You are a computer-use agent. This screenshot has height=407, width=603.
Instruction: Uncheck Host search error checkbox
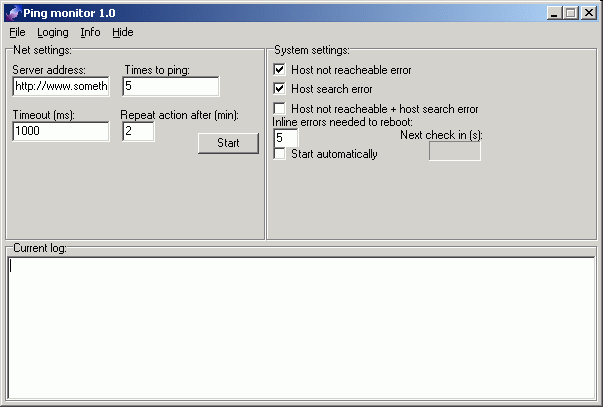[x=280, y=89]
